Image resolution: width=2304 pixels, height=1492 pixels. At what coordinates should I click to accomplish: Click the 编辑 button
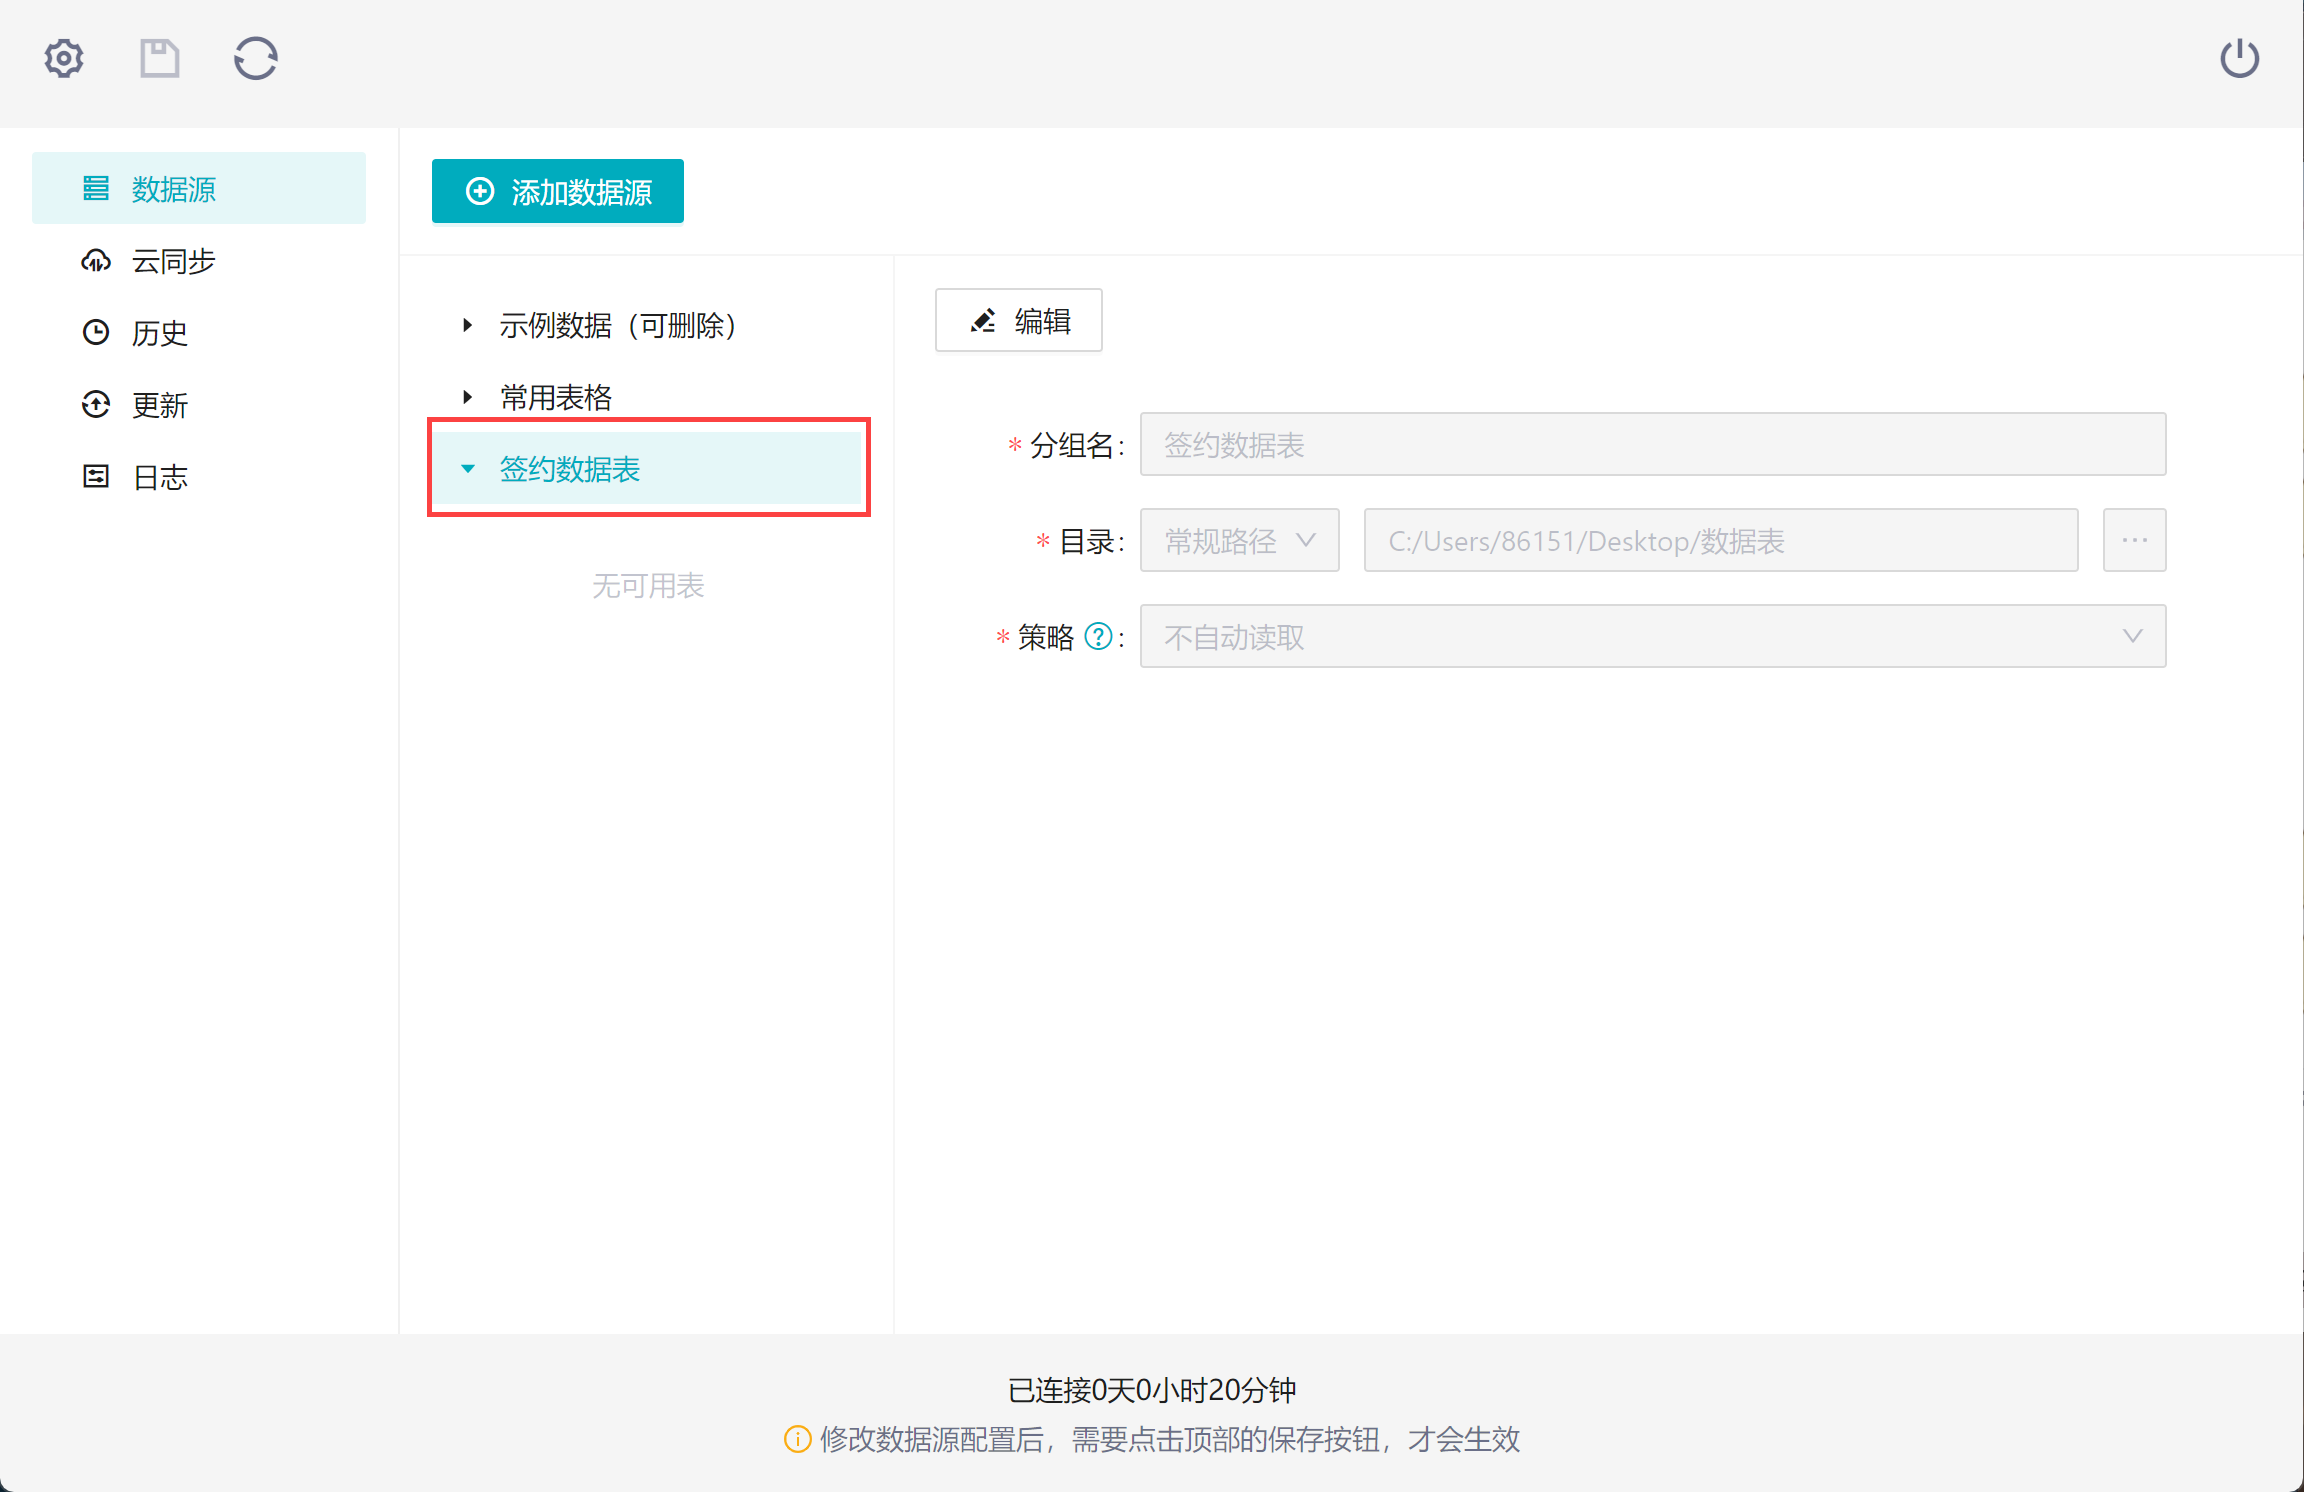[1018, 321]
